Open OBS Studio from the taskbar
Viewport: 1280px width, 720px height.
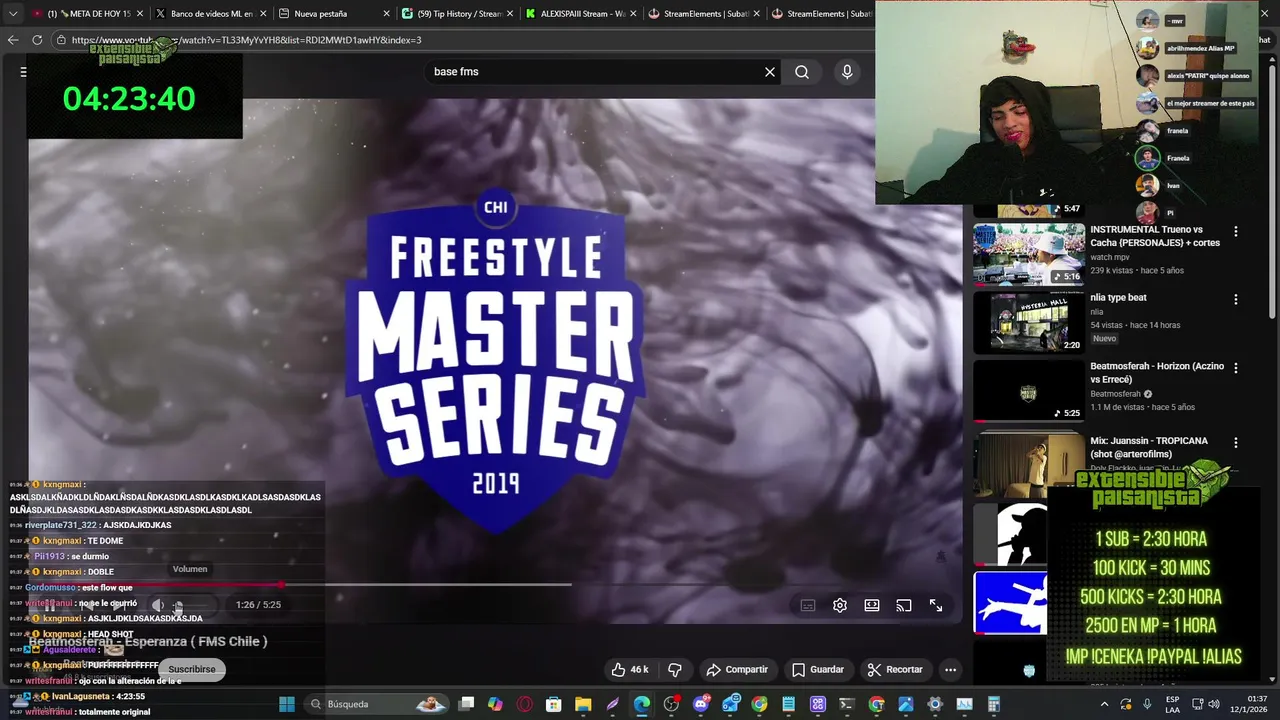671,704
